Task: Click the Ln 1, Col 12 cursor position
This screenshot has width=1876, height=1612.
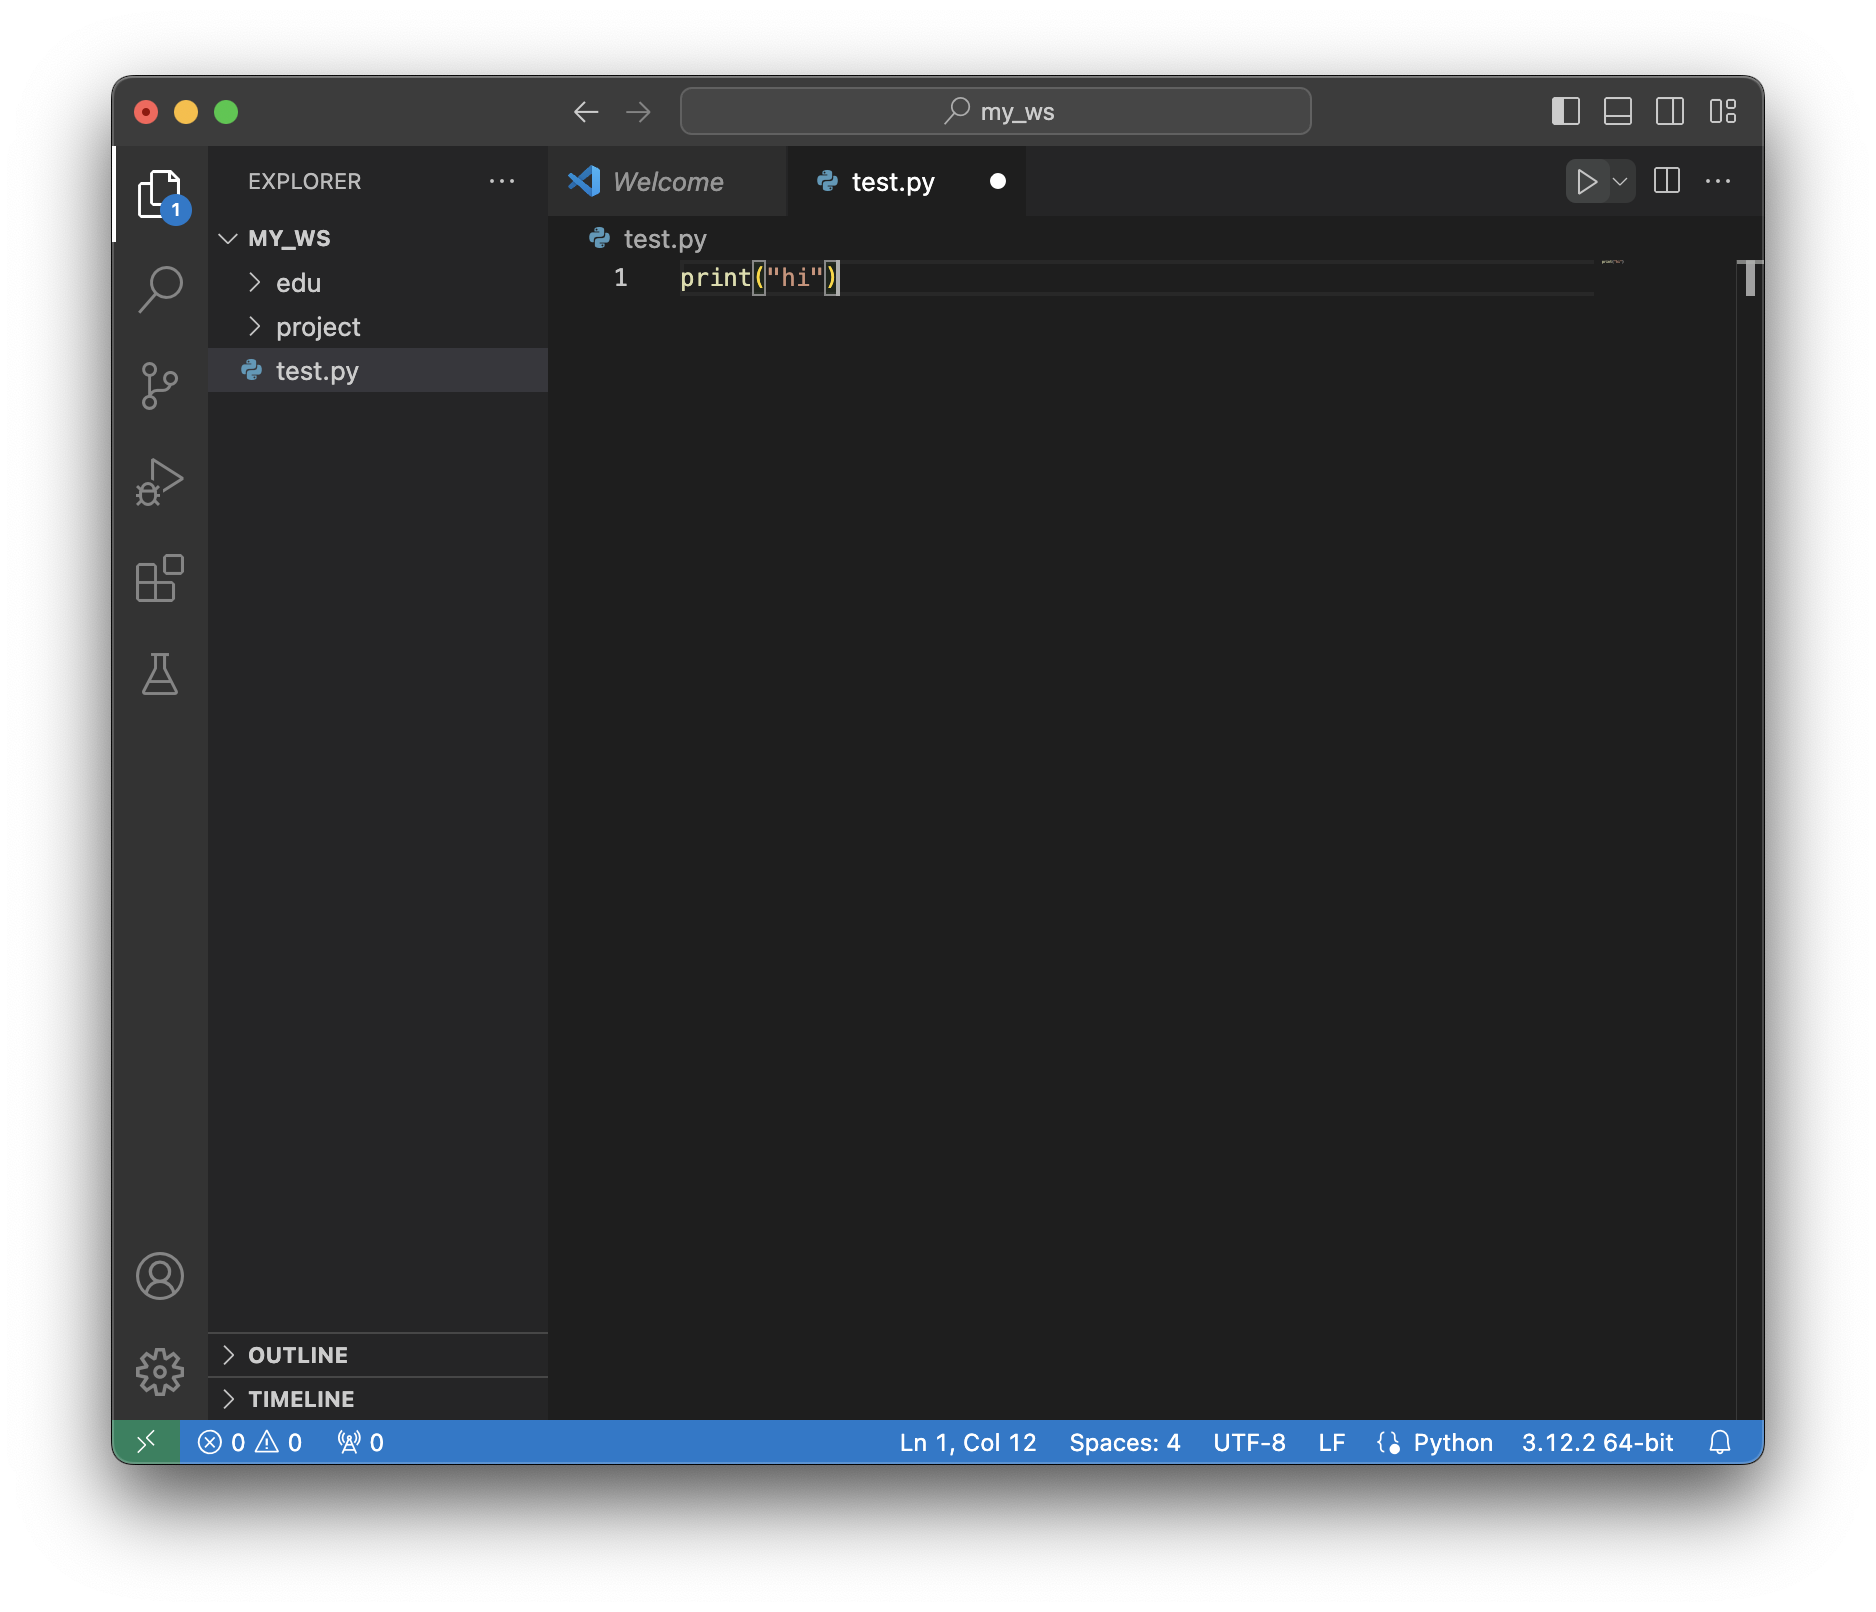Action: click(x=968, y=1442)
